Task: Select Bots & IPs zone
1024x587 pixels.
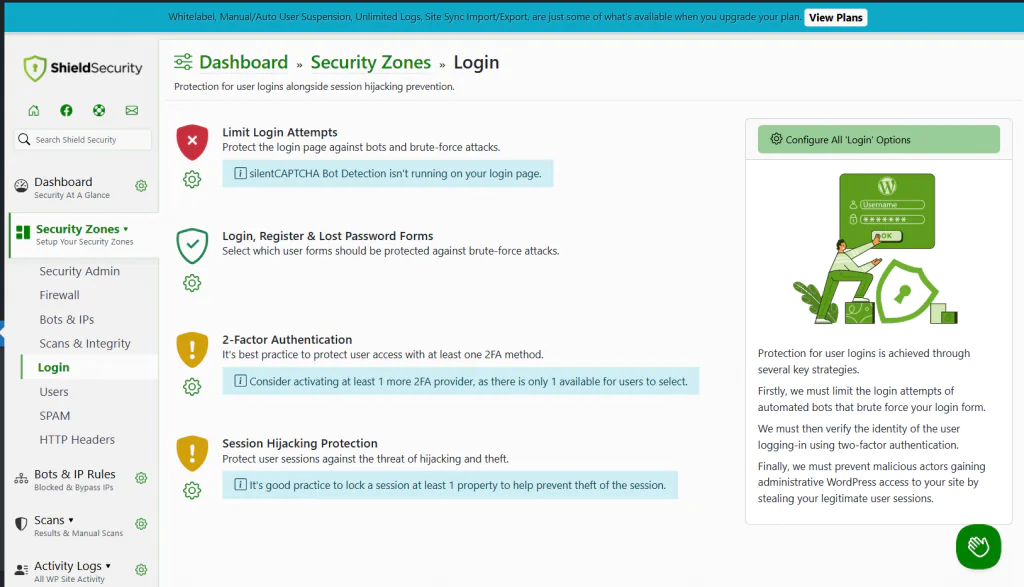Action: [x=67, y=319]
